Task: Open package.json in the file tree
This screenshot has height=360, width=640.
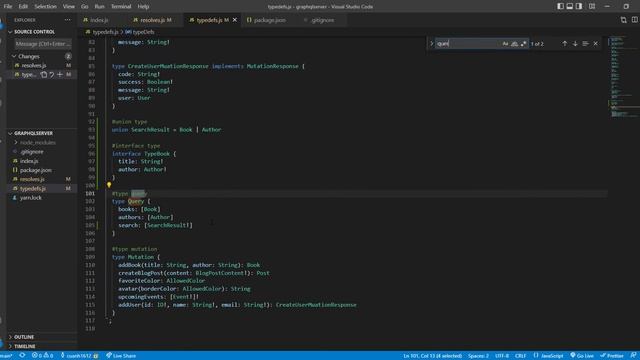Action: click(36, 170)
